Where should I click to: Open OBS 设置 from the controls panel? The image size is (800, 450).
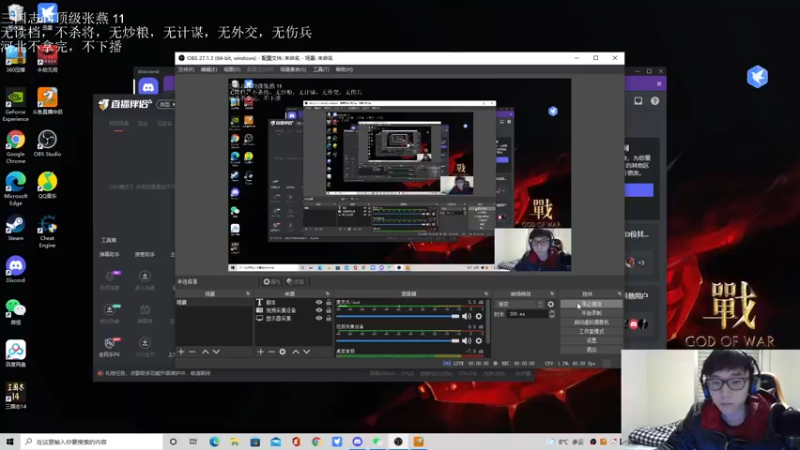[x=591, y=340]
